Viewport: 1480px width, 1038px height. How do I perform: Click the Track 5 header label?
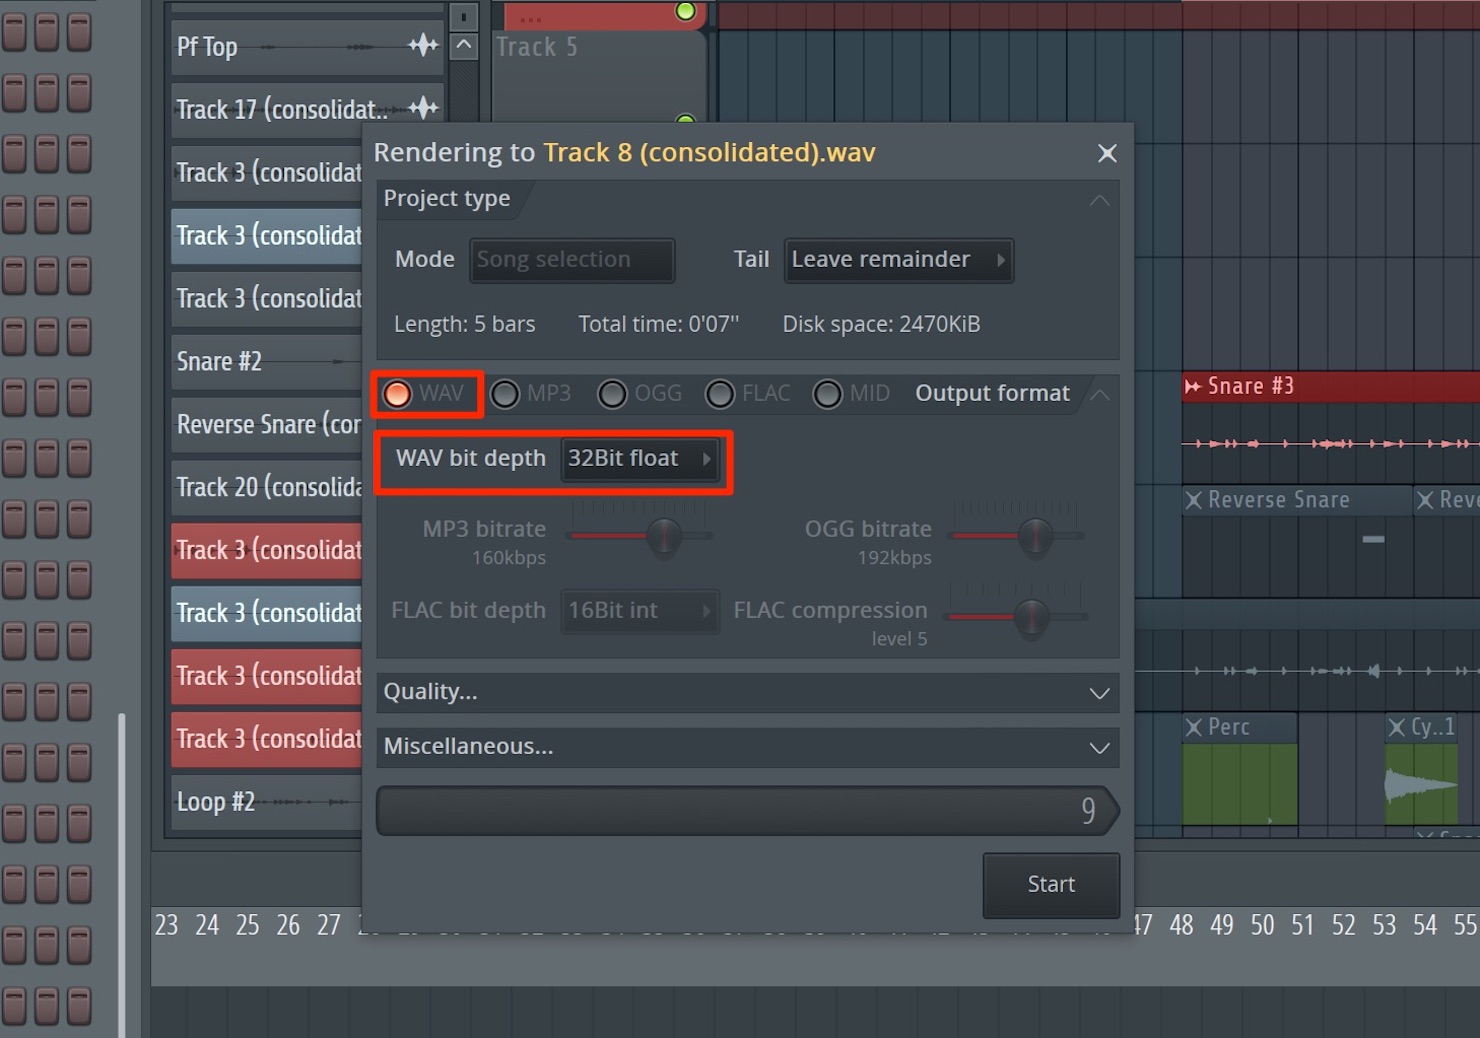pos(537,47)
